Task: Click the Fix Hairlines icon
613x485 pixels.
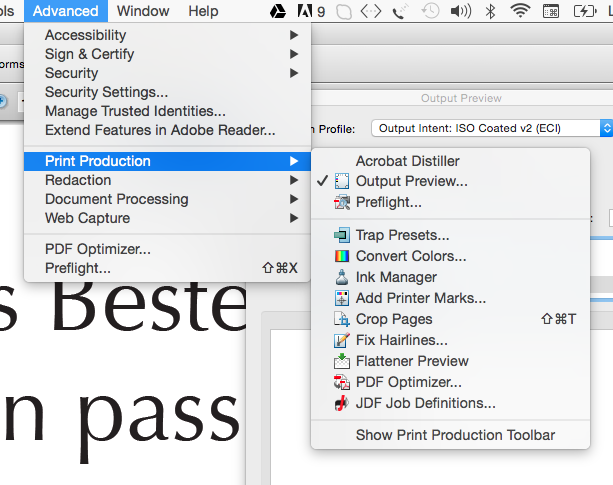Action: point(342,340)
